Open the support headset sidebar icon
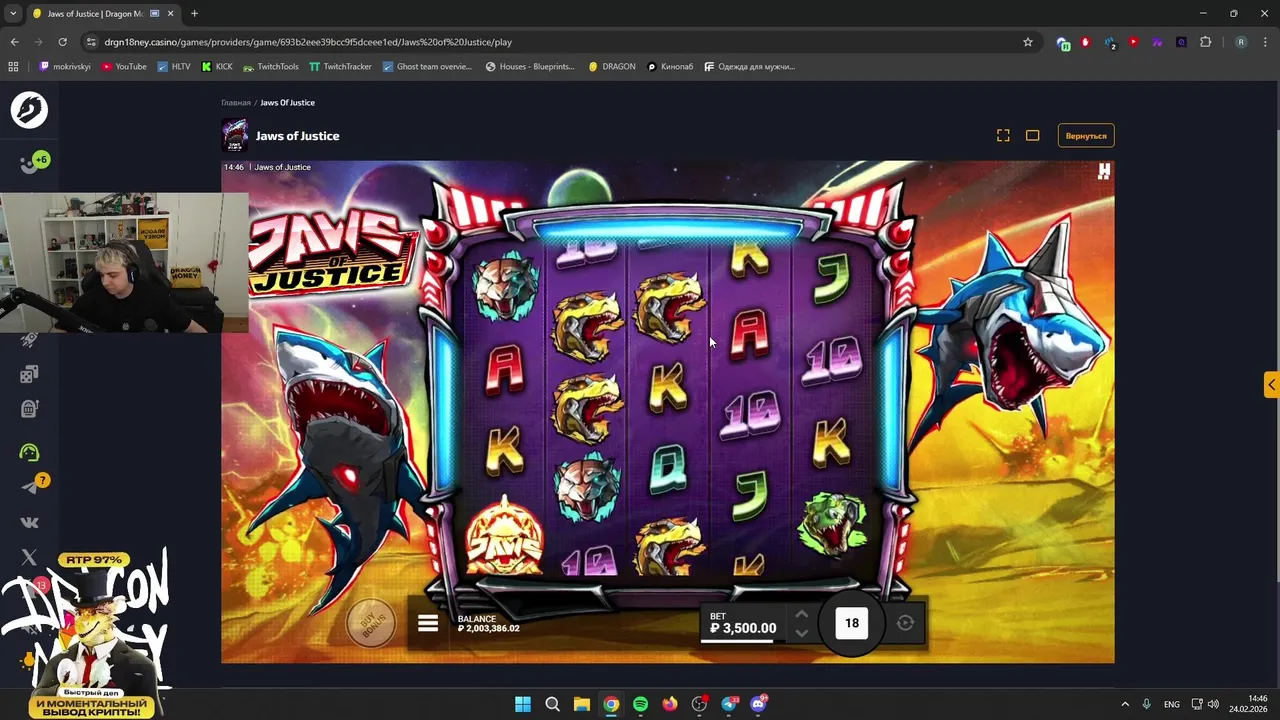The image size is (1280, 720). coord(29,452)
